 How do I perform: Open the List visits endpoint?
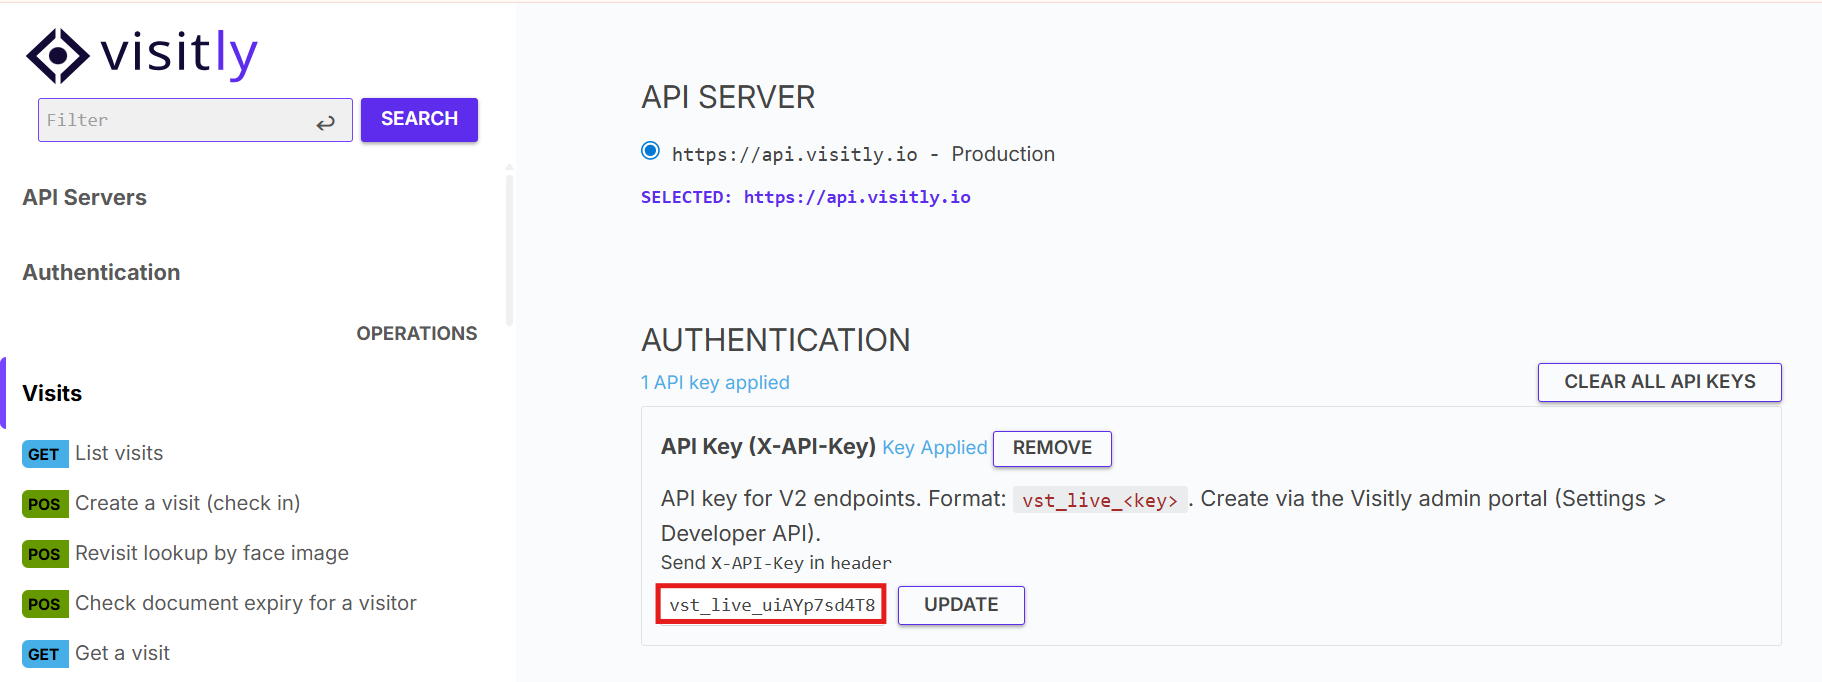click(x=119, y=453)
